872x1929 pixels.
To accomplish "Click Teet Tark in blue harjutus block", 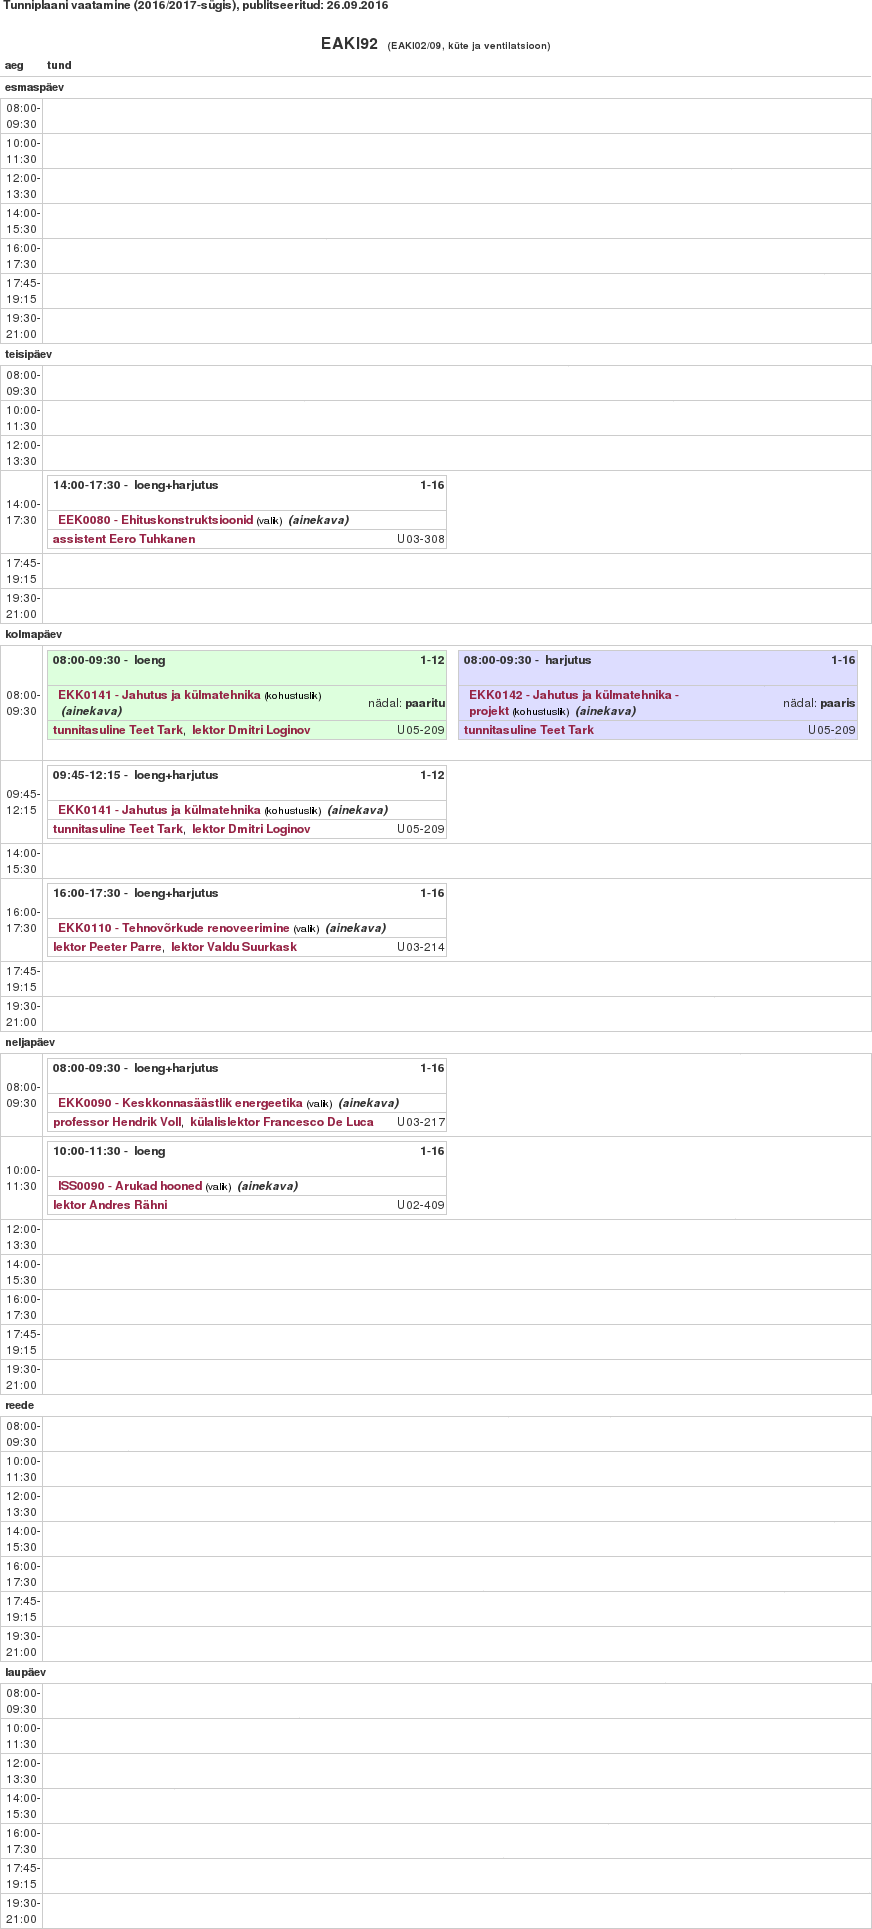I will coord(529,730).
